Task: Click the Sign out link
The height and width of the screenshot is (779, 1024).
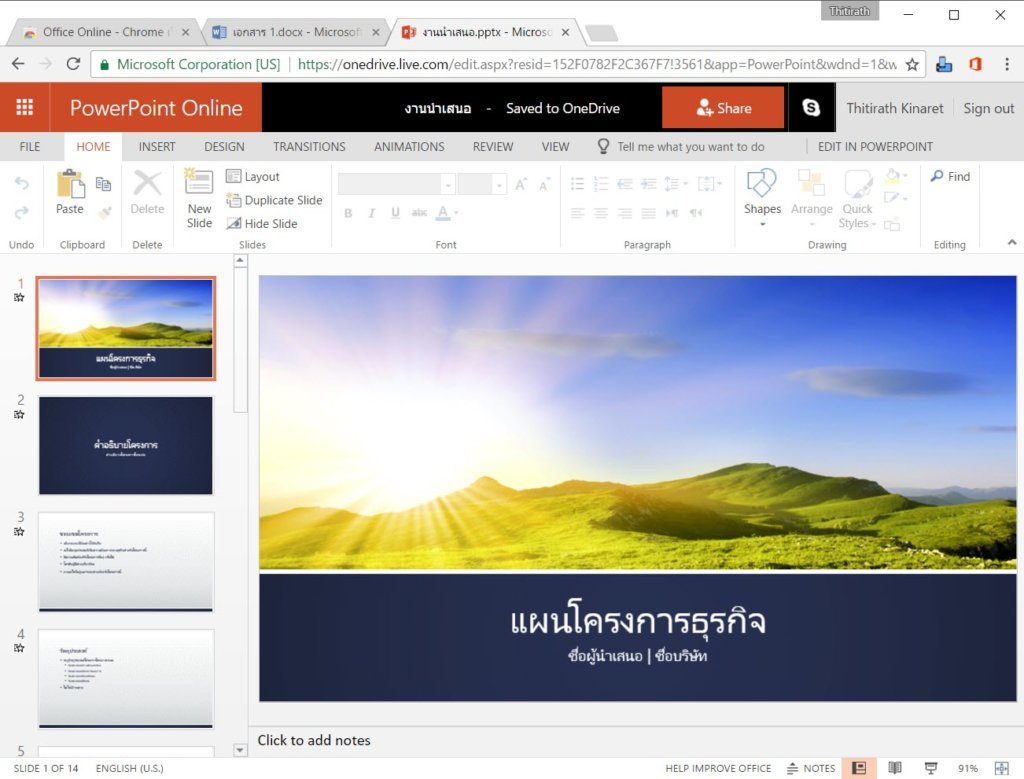Action: point(988,108)
